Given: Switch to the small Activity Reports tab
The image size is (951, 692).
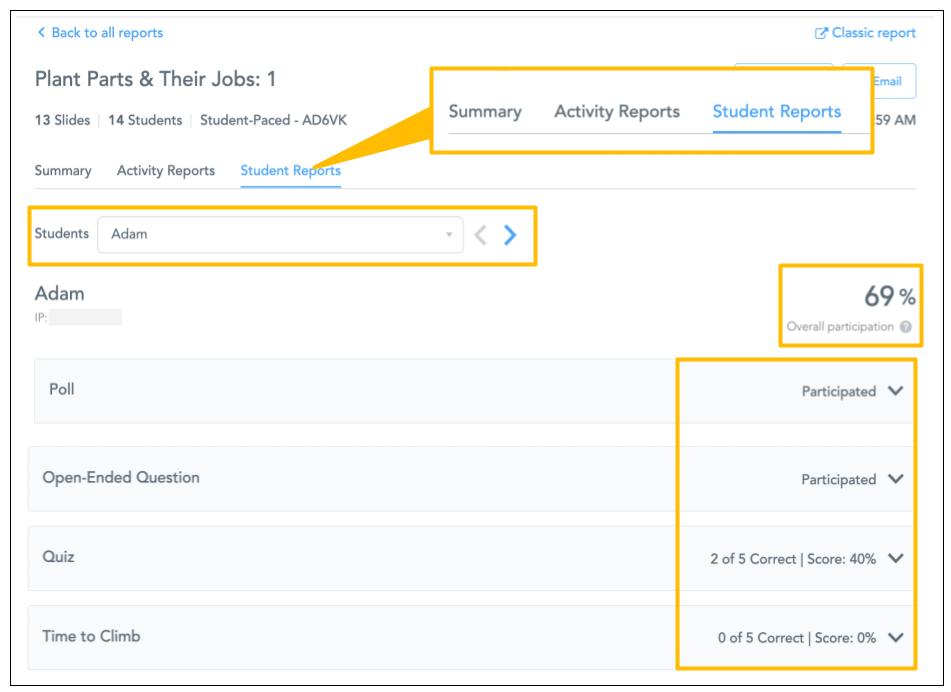Looking at the screenshot, I should pyautogui.click(x=166, y=171).
